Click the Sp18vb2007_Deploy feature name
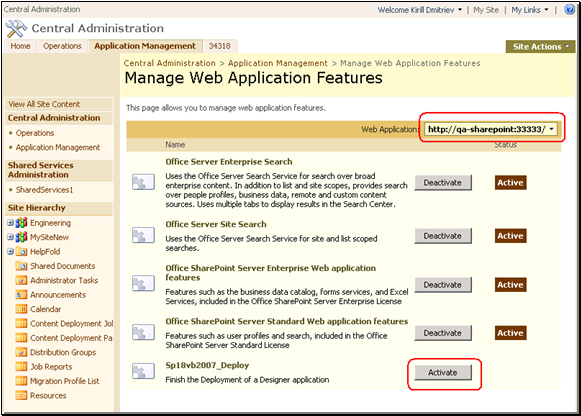 point(207,365)
